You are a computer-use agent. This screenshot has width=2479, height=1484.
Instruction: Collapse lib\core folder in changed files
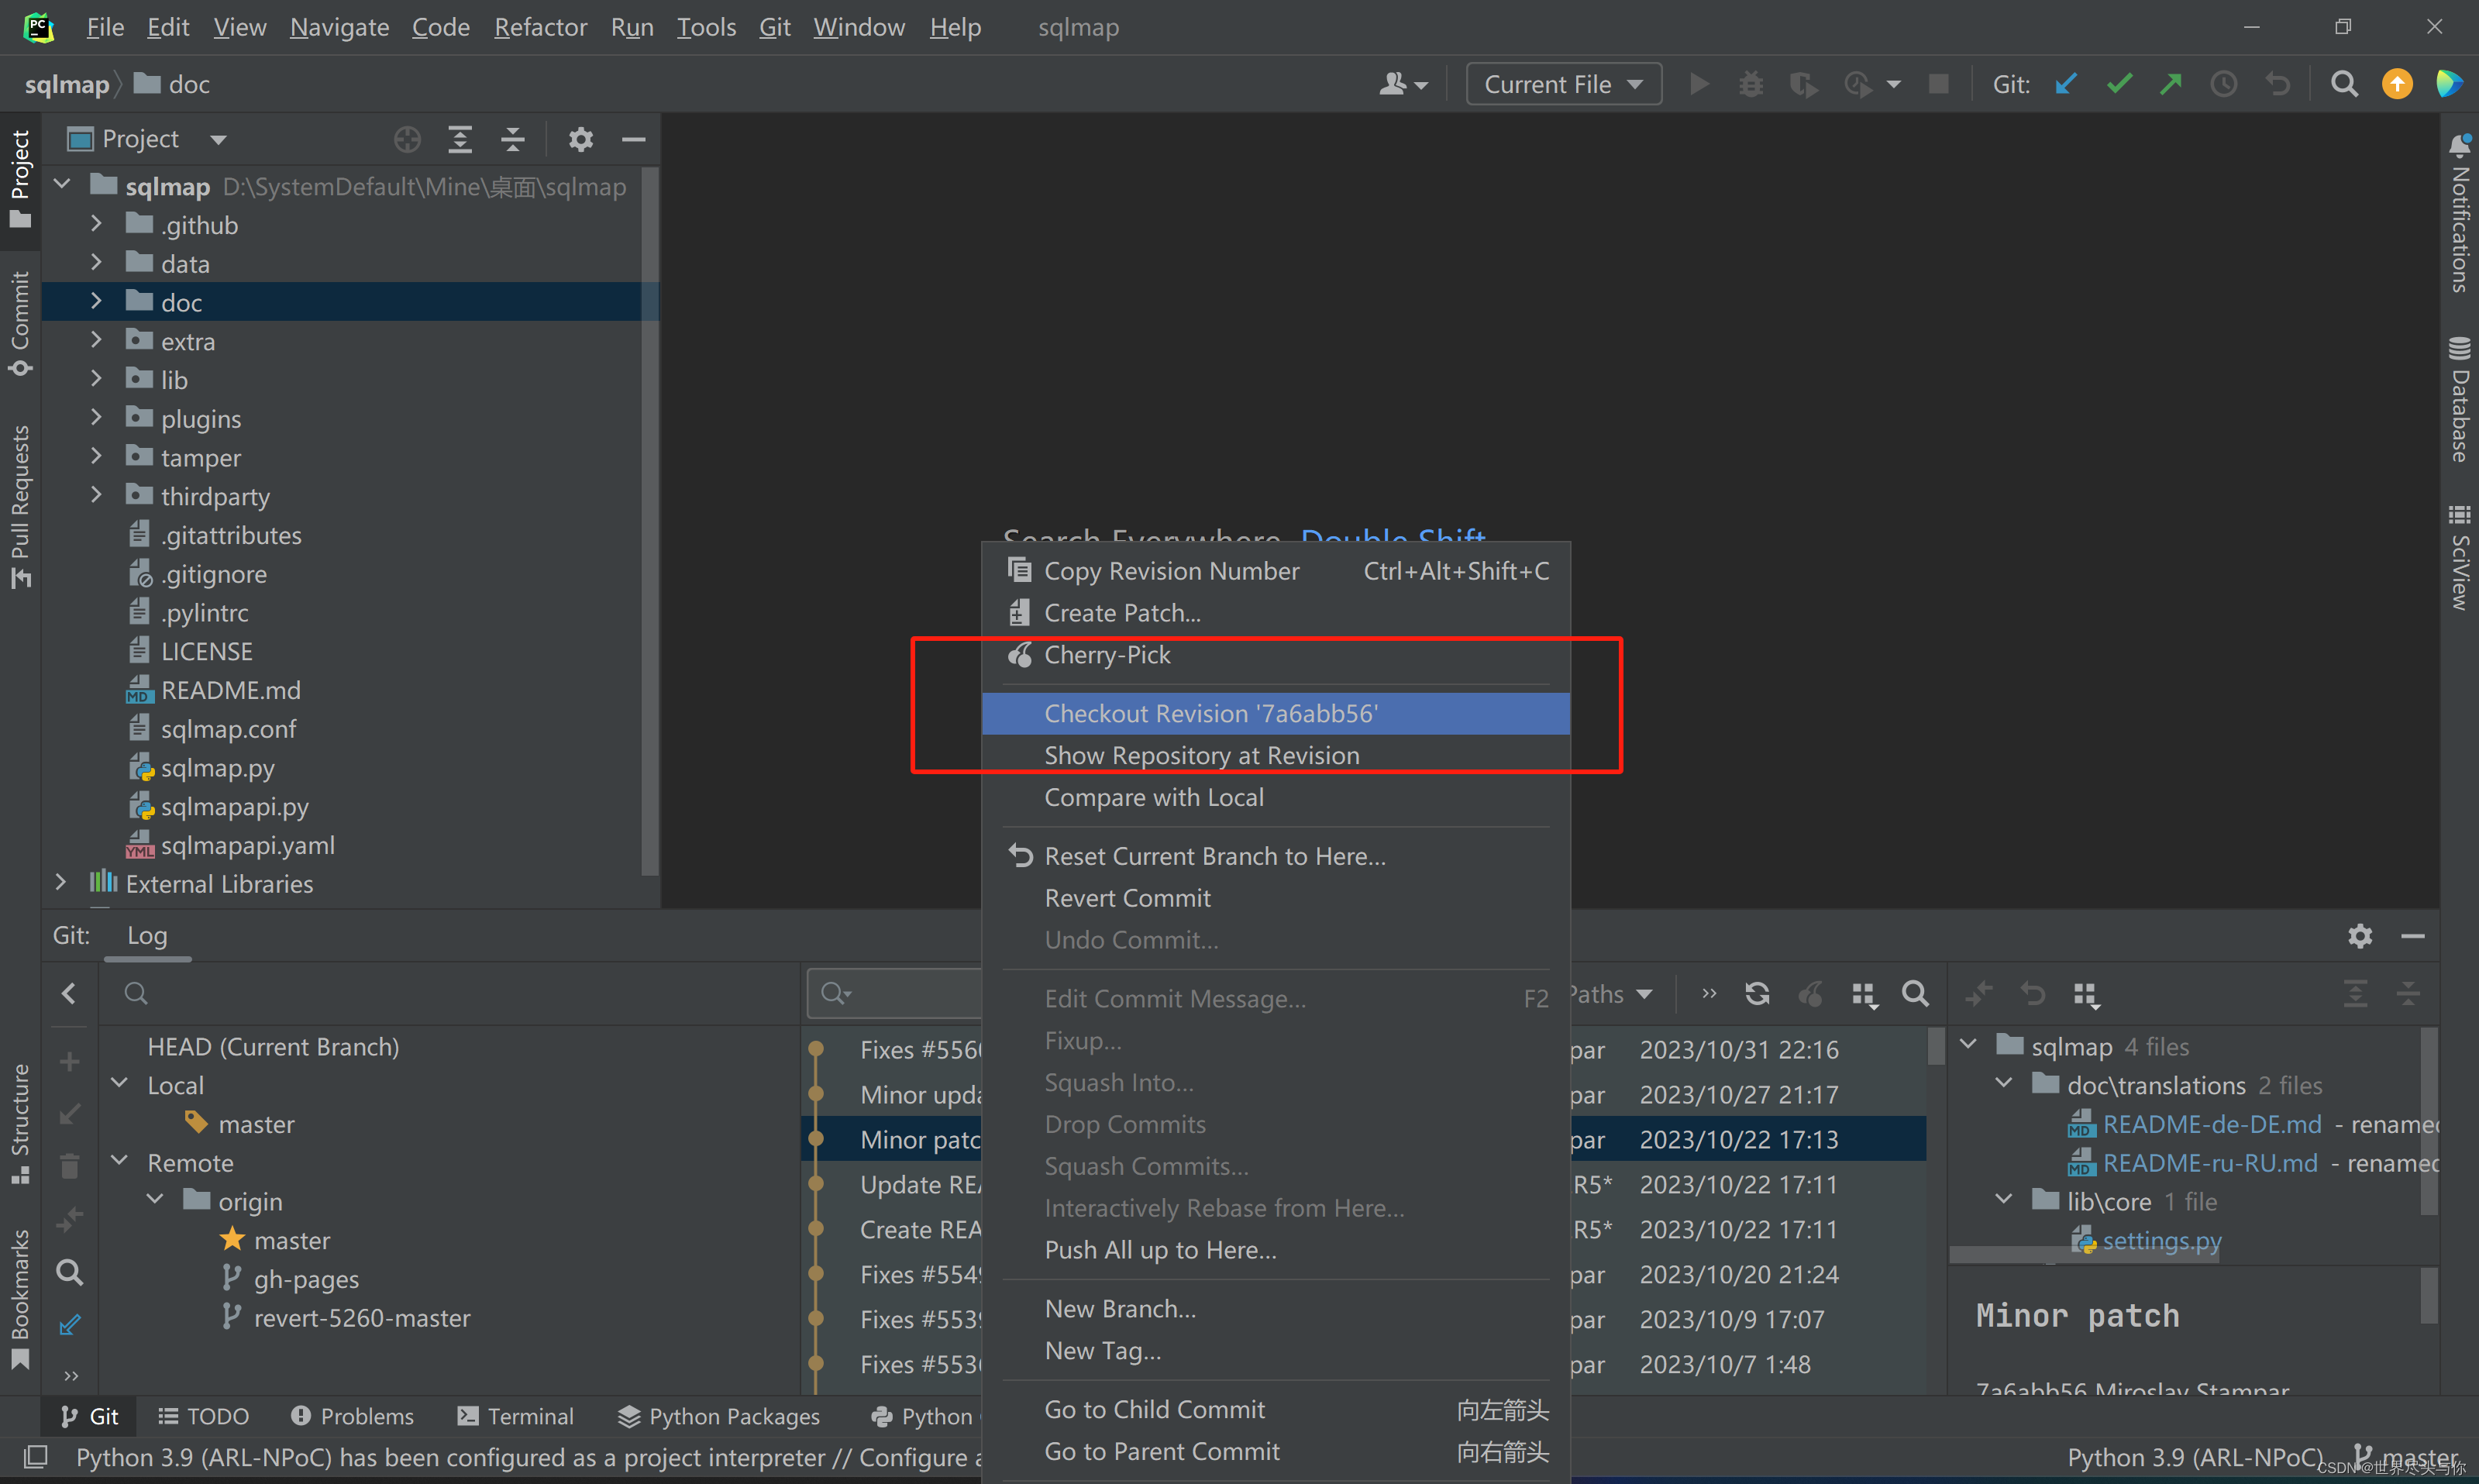coord(2003,1200)
